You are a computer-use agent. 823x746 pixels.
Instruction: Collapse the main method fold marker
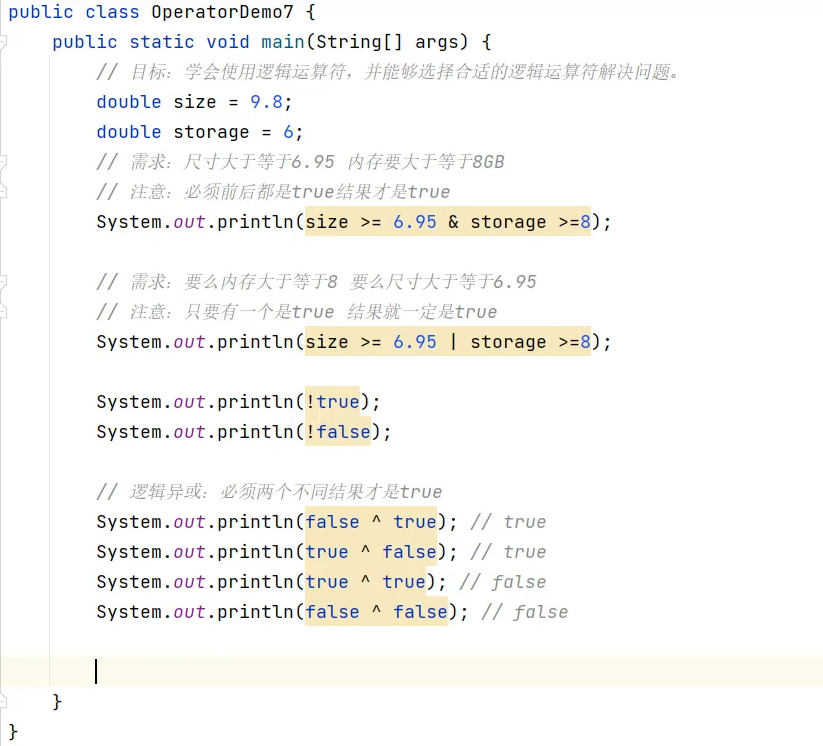pos(3,42)
